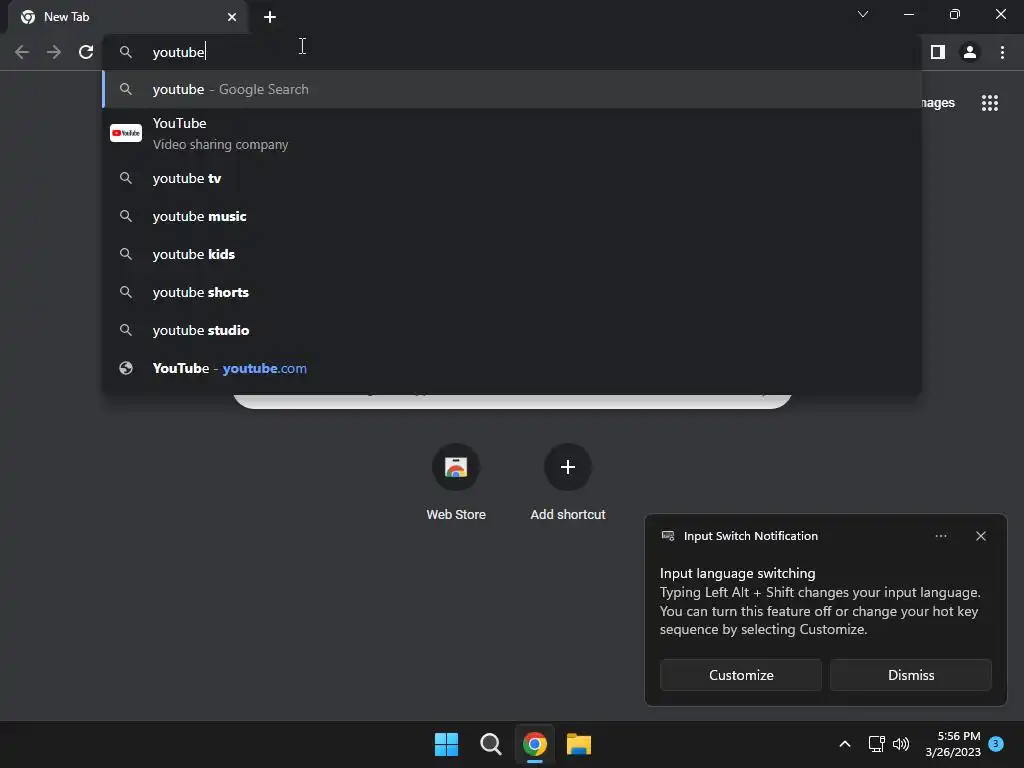Open the Chrome three-dot menu
The image size is (1024, 768).
[x=1002, y=52]
